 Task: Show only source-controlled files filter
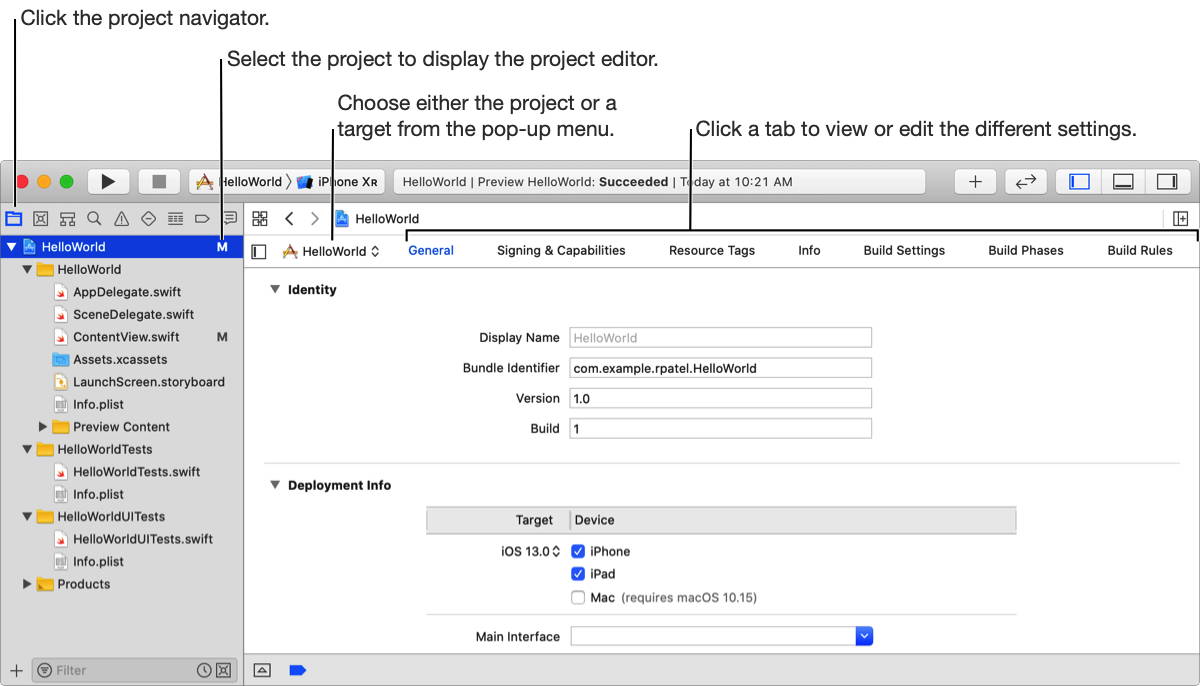[x=223, y=670]
